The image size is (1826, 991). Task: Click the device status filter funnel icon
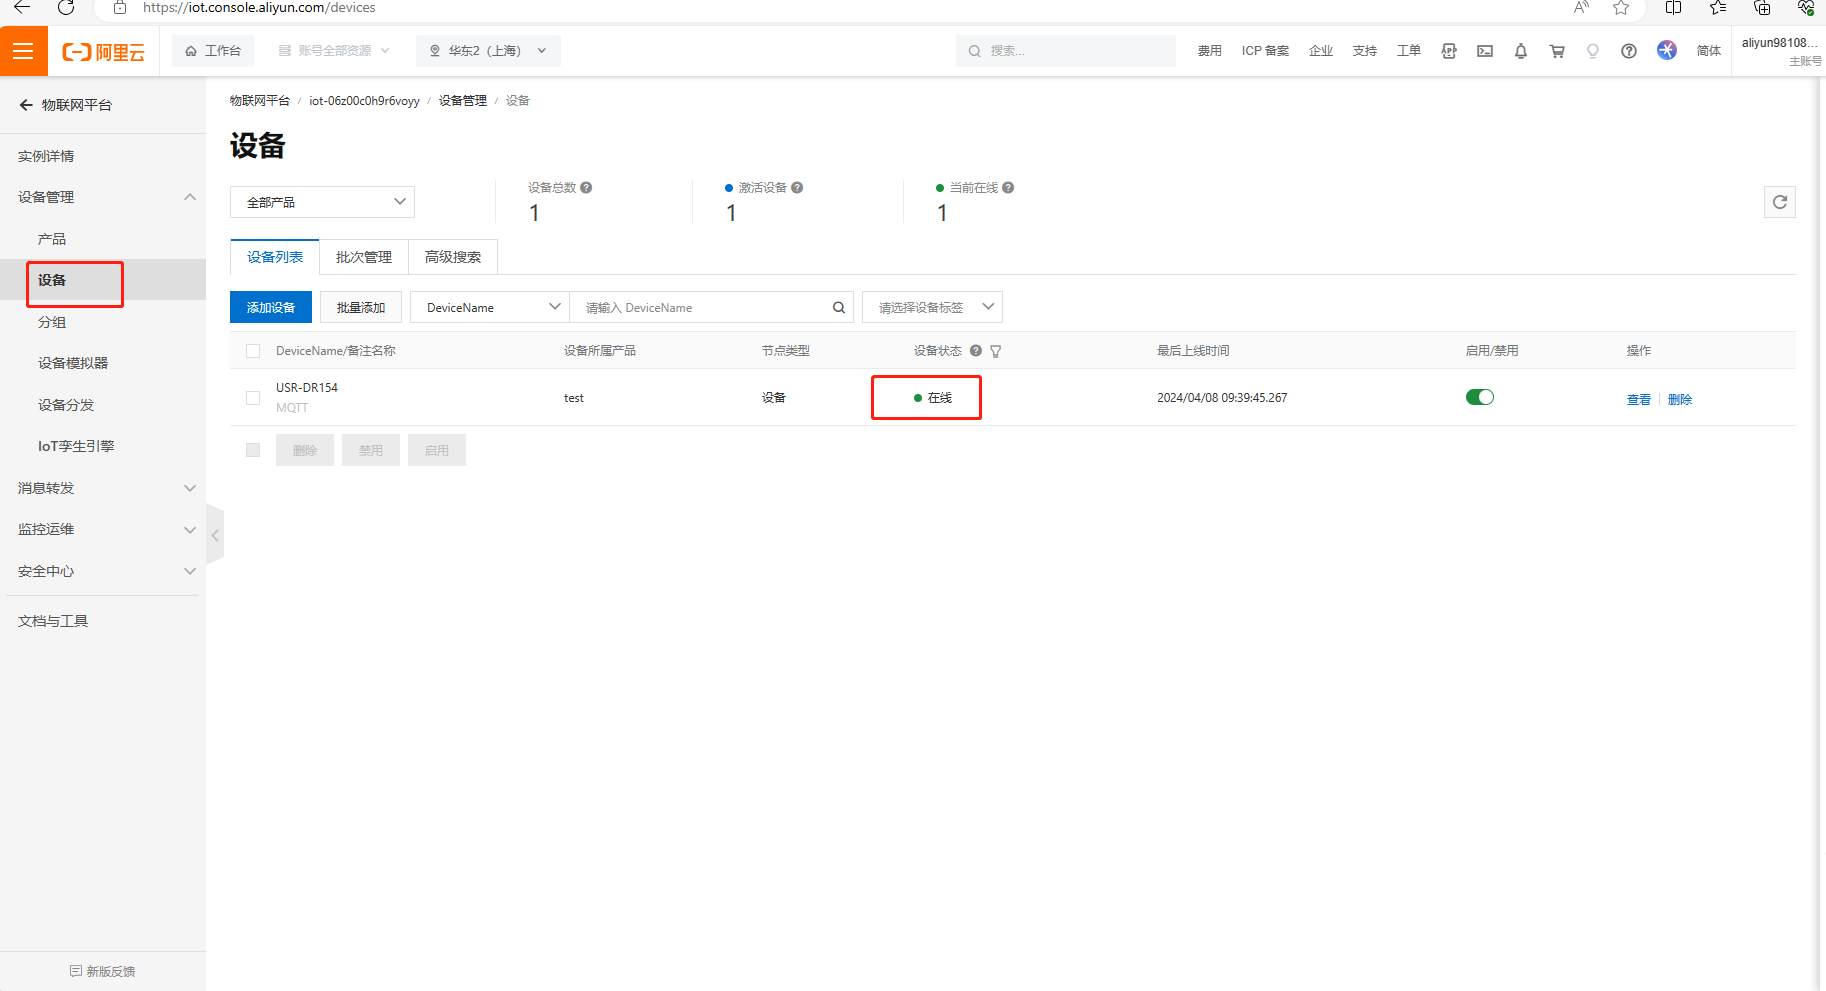tap(995, 351)
